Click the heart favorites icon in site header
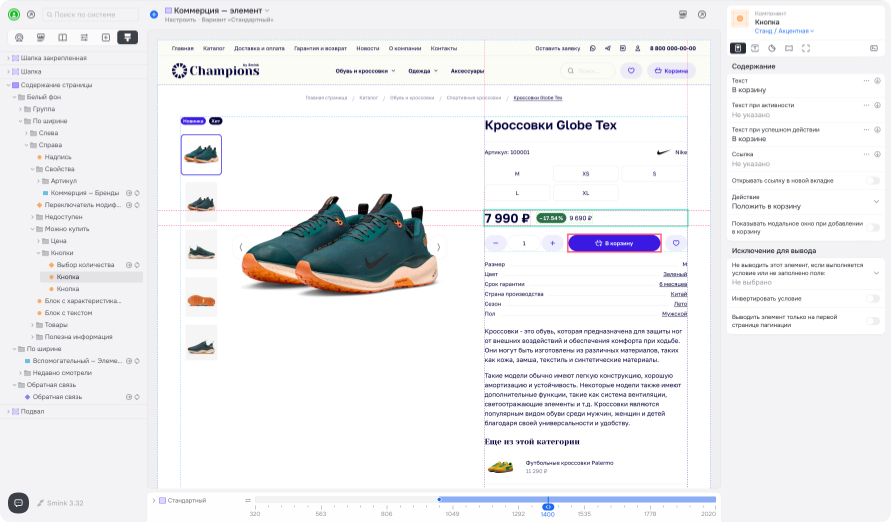Image resolution: width=891 pixels, height=522 pixels. click(x=631, y=71)
